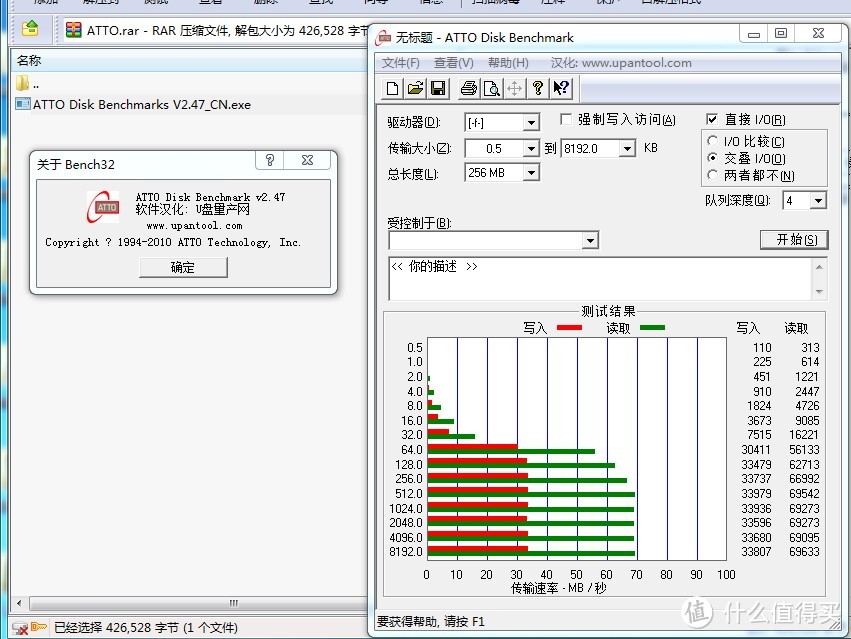Screen dimensions: 851x639
Task: Click the WinRAR archive path field
Action: [215, 29]
